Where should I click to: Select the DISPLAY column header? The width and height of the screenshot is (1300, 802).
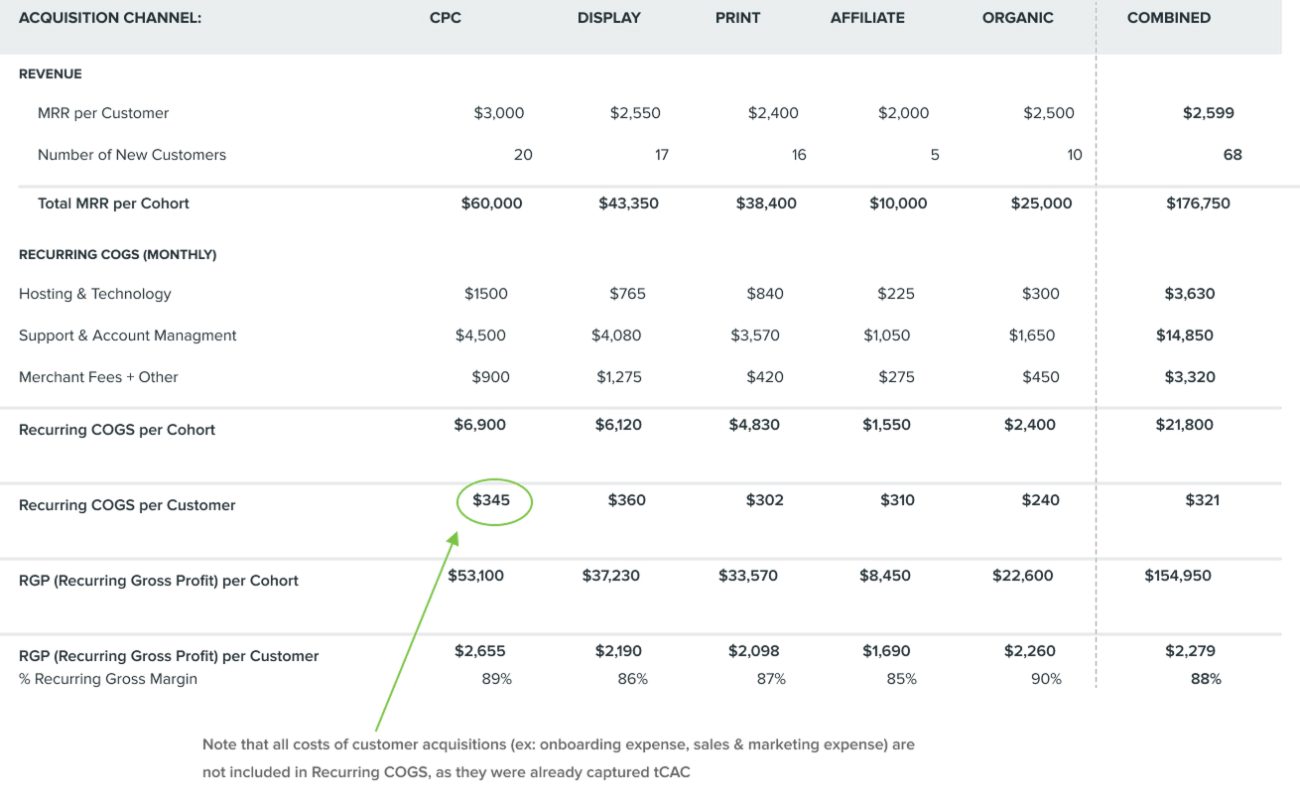[x=609, y=18]
